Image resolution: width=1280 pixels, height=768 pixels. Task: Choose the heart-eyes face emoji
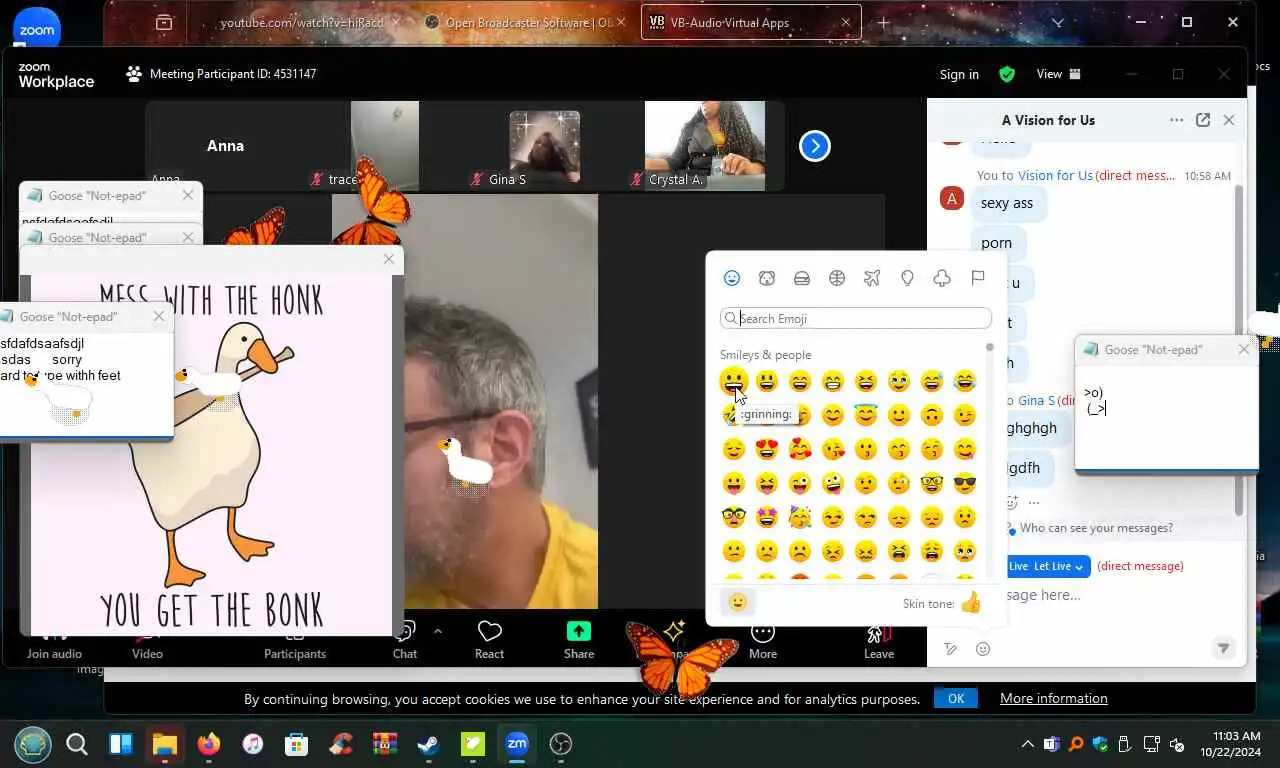tap(767, 450)
